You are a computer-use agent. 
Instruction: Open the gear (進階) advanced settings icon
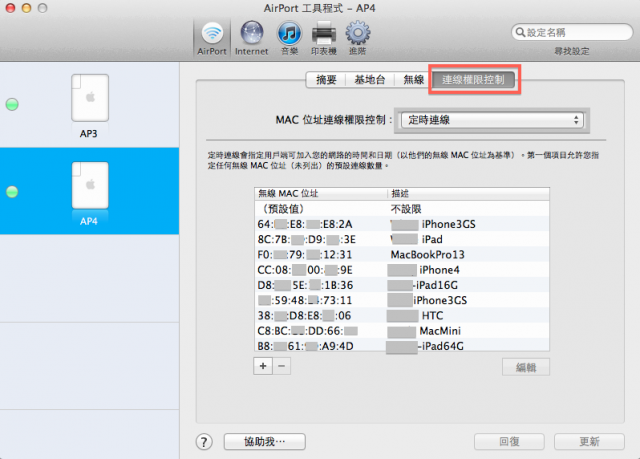[358, 39]
